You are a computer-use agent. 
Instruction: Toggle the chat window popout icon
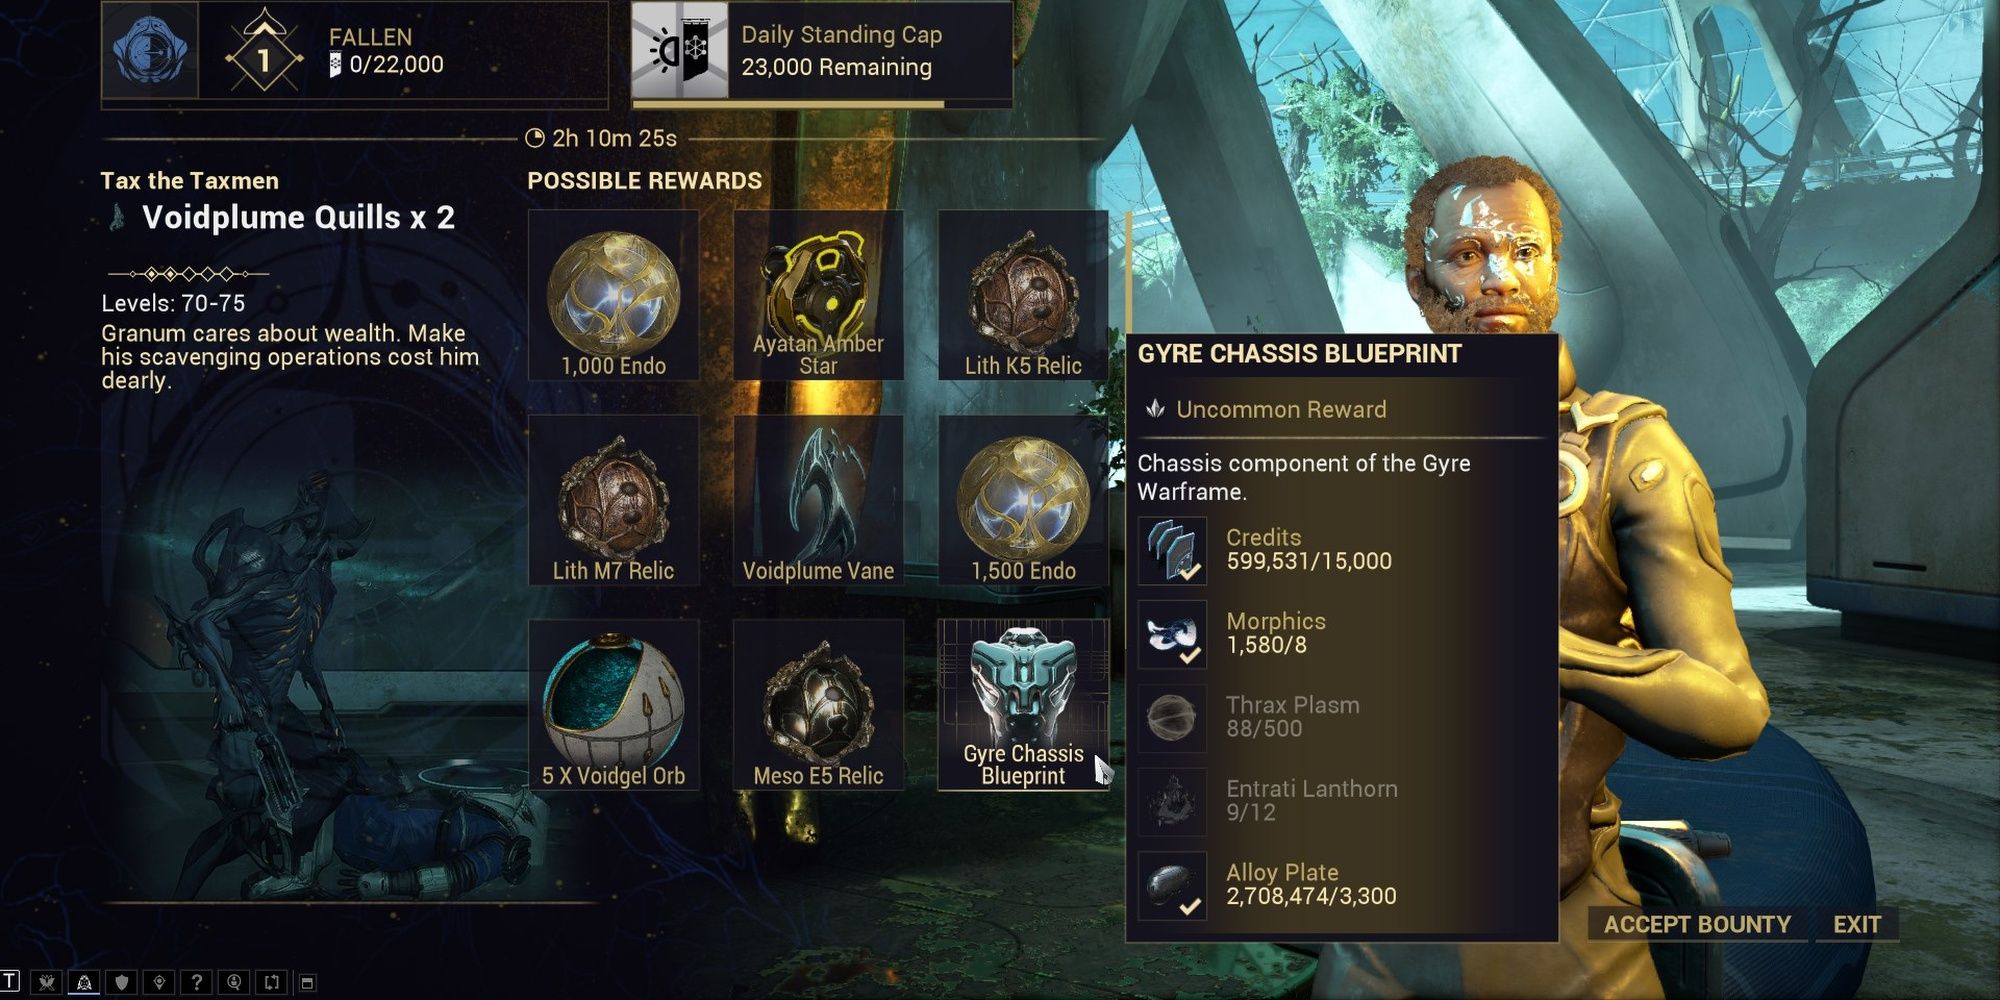point(307,983)
